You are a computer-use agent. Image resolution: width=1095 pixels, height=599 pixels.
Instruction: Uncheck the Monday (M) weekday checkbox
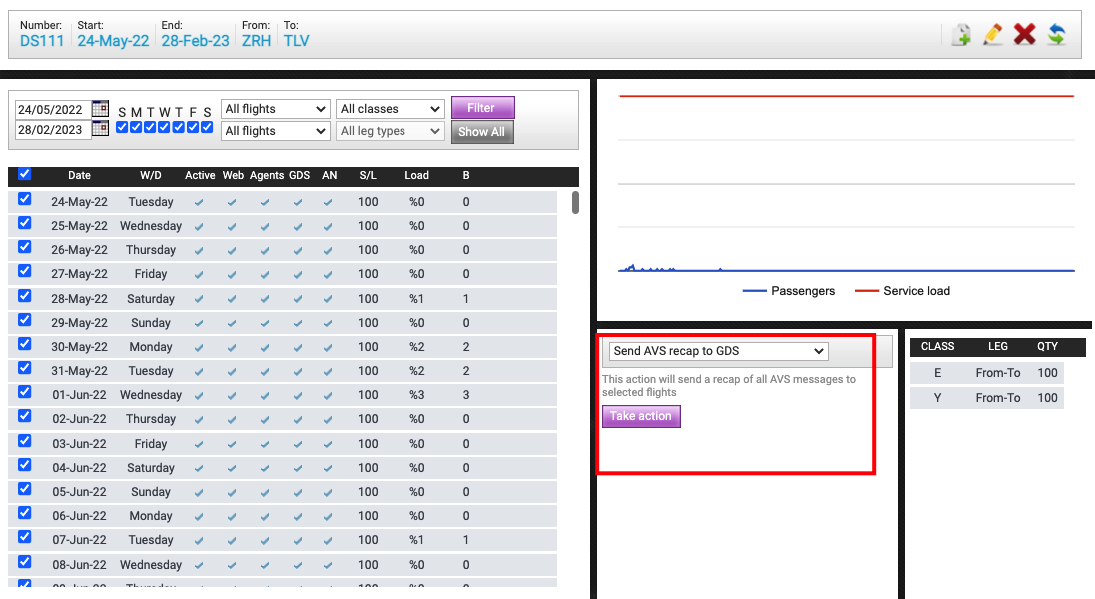point(136,127)
